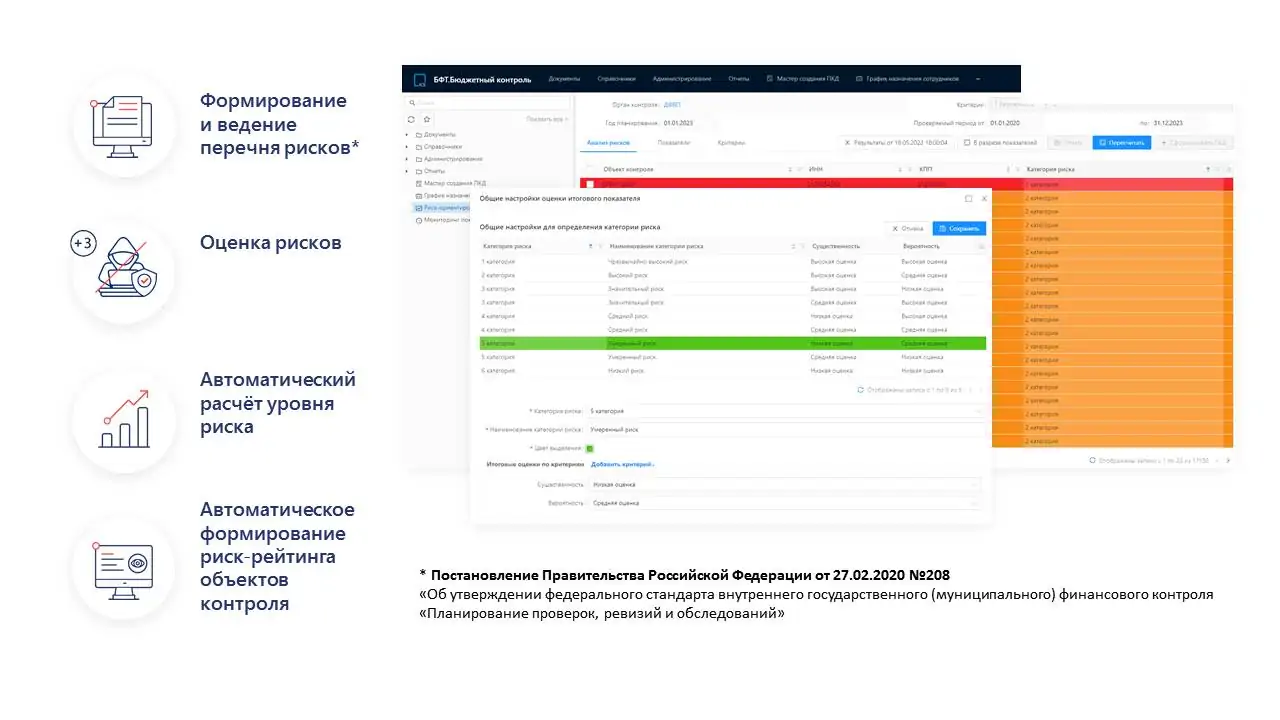Click the sort icon in the КПП column header
Image resolution: width=1280 pixels, height=720 pixels.
click(x=1007, y=170)
